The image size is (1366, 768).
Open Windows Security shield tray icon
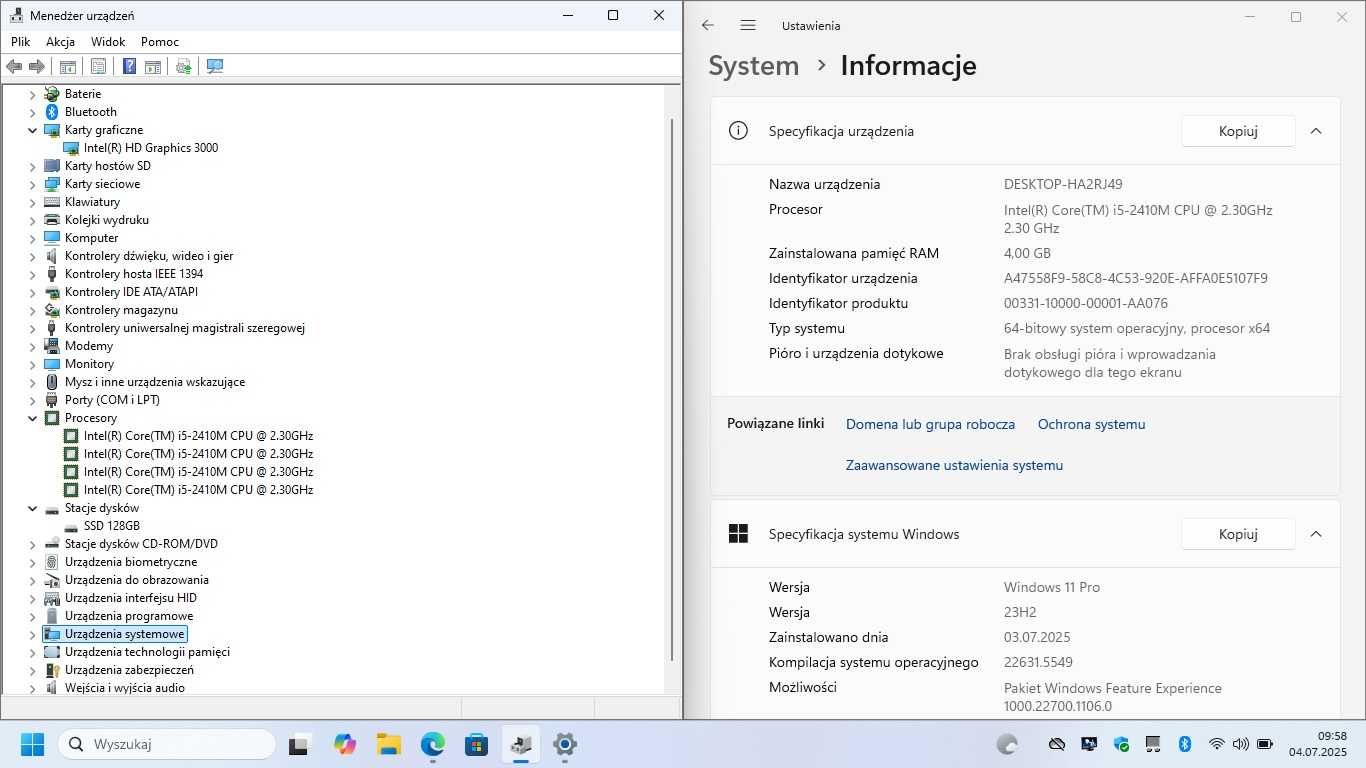(x=1121, y=744)
